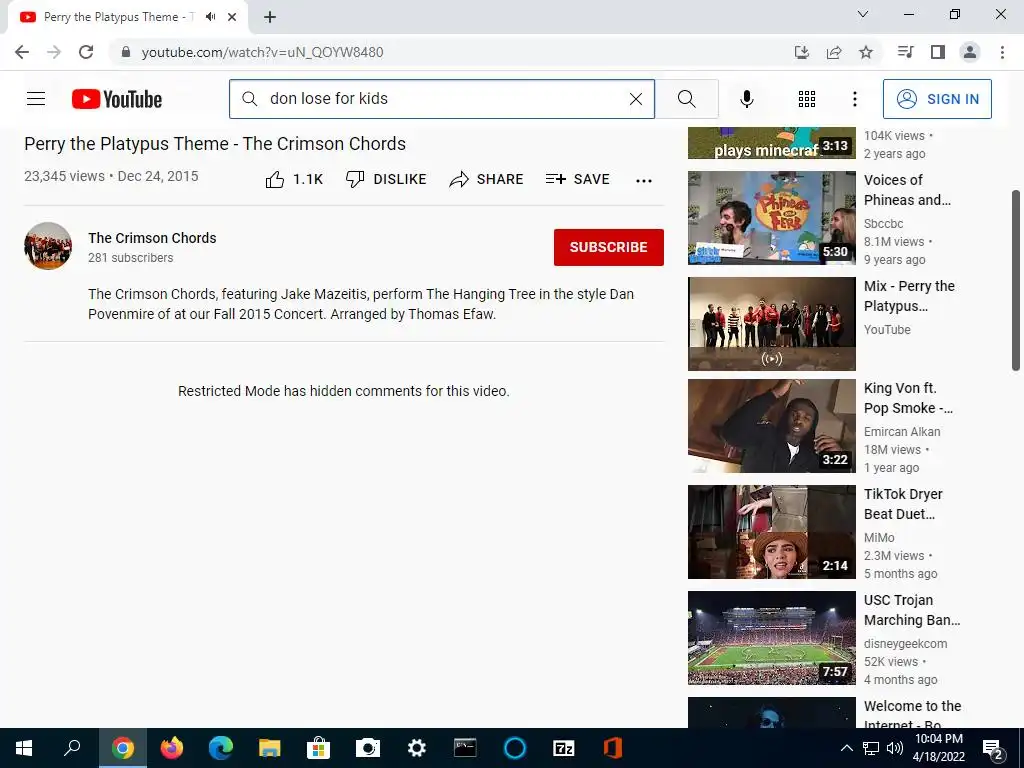Open File Explorer from the taskbar
This screenshot has width=1024, height=768.
269,748
